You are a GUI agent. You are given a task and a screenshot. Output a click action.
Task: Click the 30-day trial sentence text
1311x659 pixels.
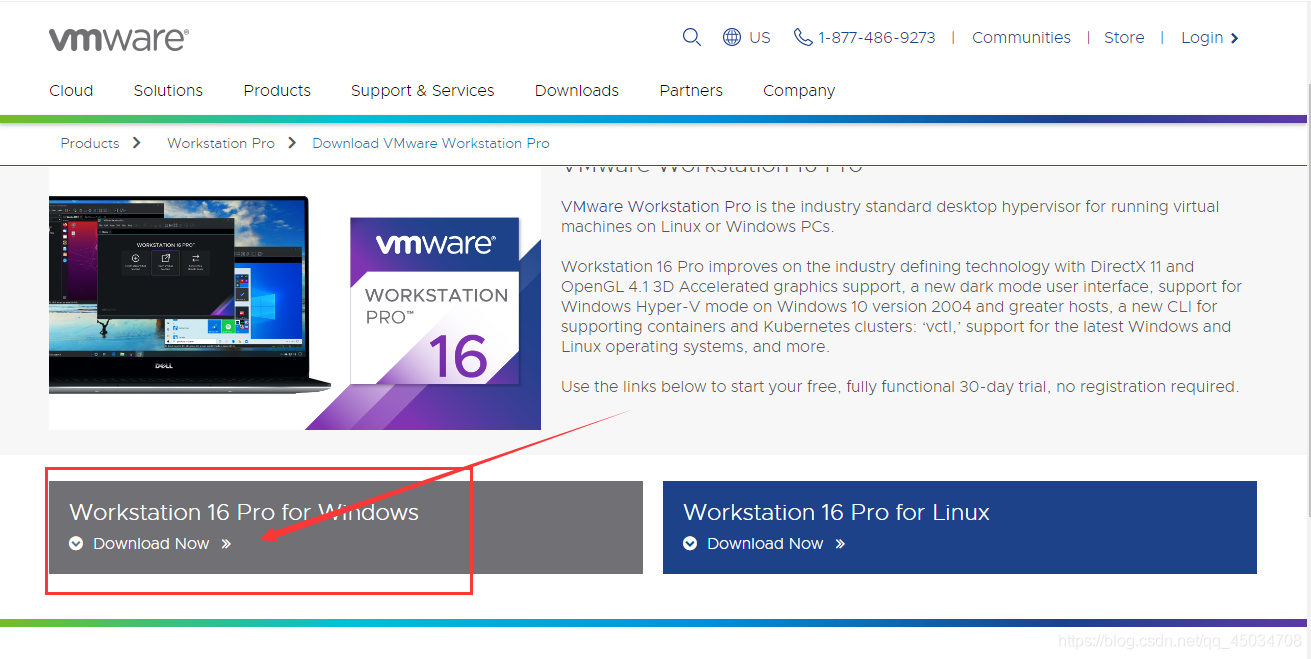[x=900, y=386]
